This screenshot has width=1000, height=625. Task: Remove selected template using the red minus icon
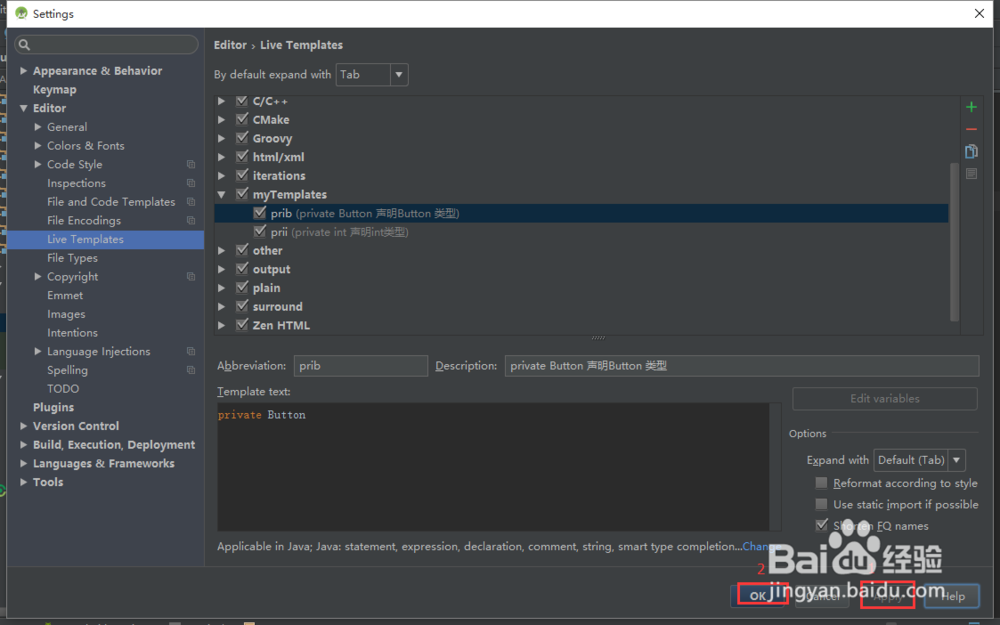(971, 127)
